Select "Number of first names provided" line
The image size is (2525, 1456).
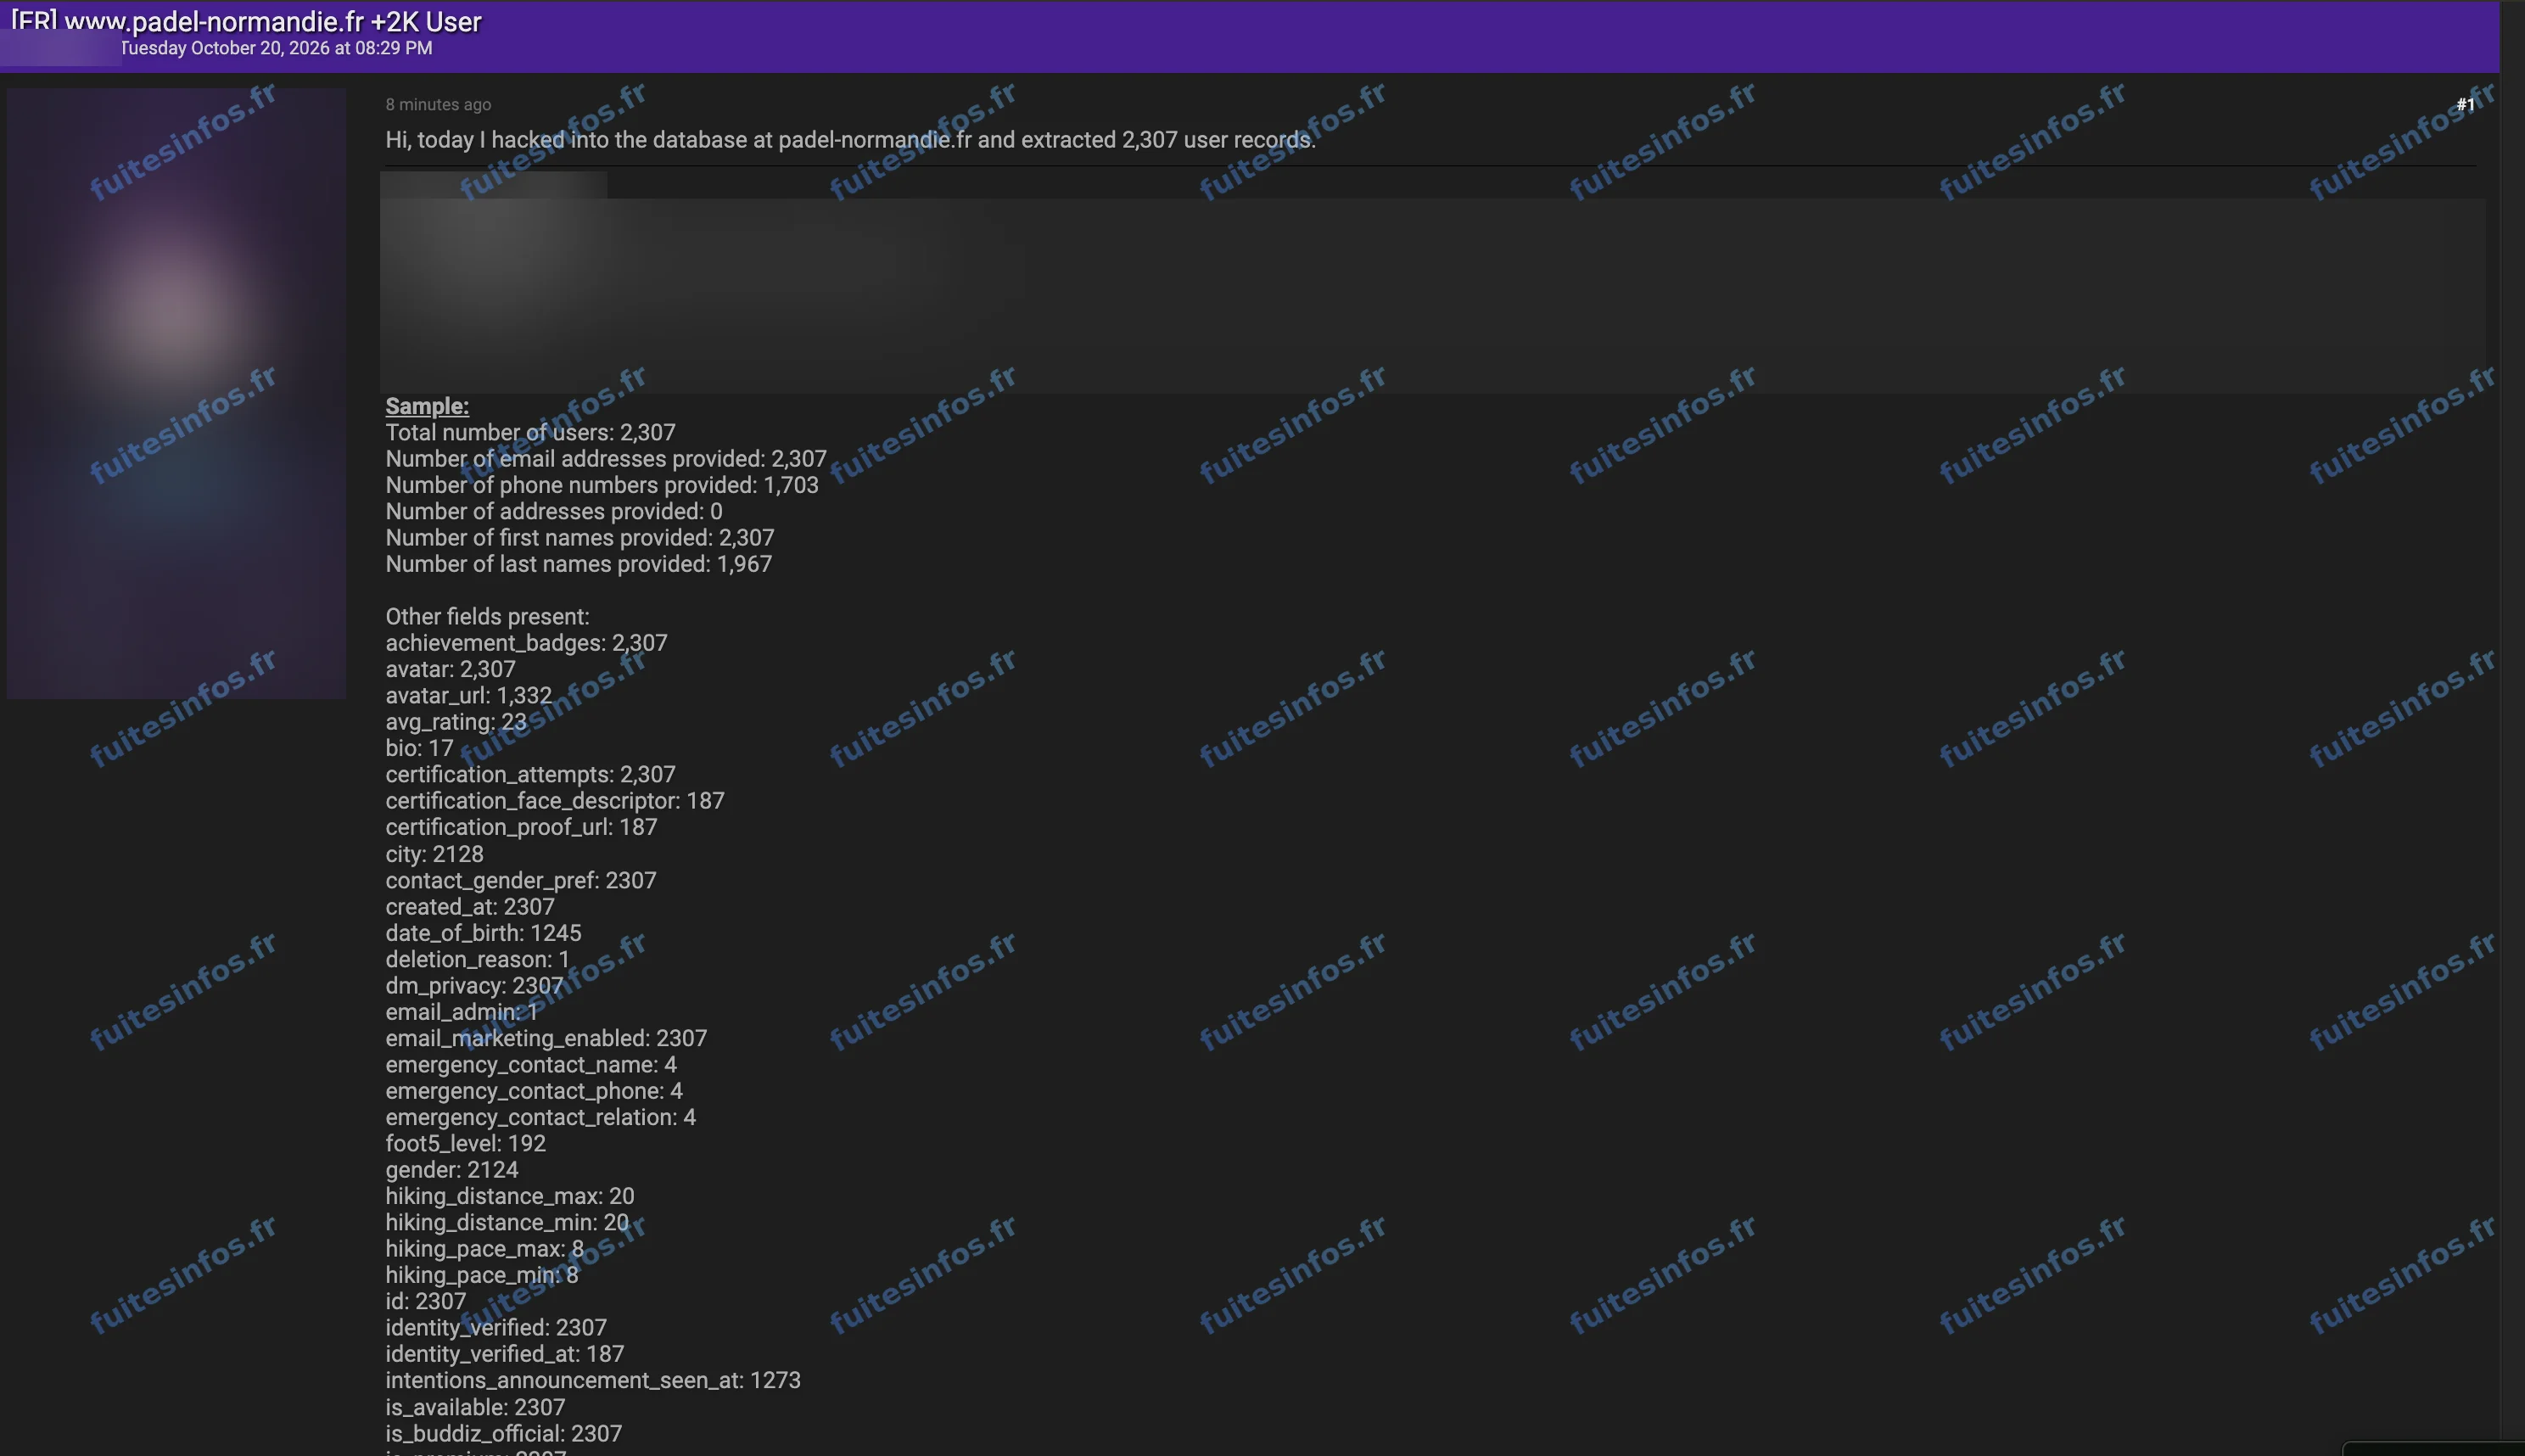pyautogui.click(x=580, y=538)
